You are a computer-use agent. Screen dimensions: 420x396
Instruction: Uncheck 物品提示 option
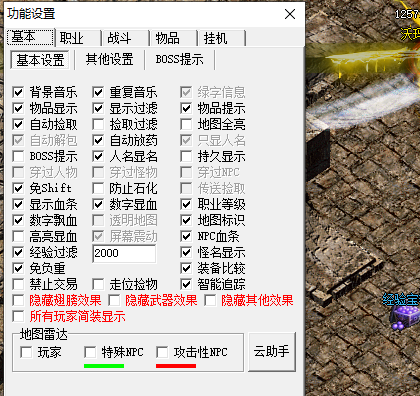coord(186,108)
